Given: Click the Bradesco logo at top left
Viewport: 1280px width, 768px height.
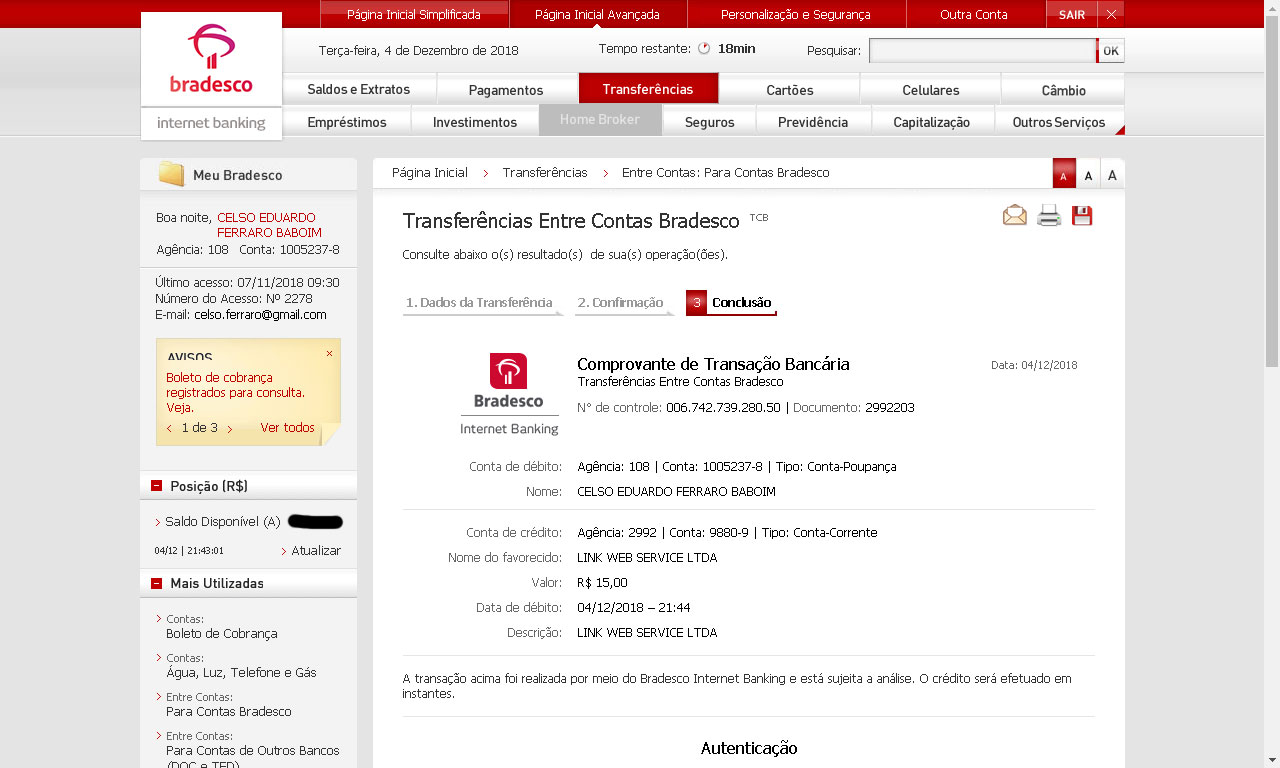Looking at the screenshot, I should click(211, 60).
